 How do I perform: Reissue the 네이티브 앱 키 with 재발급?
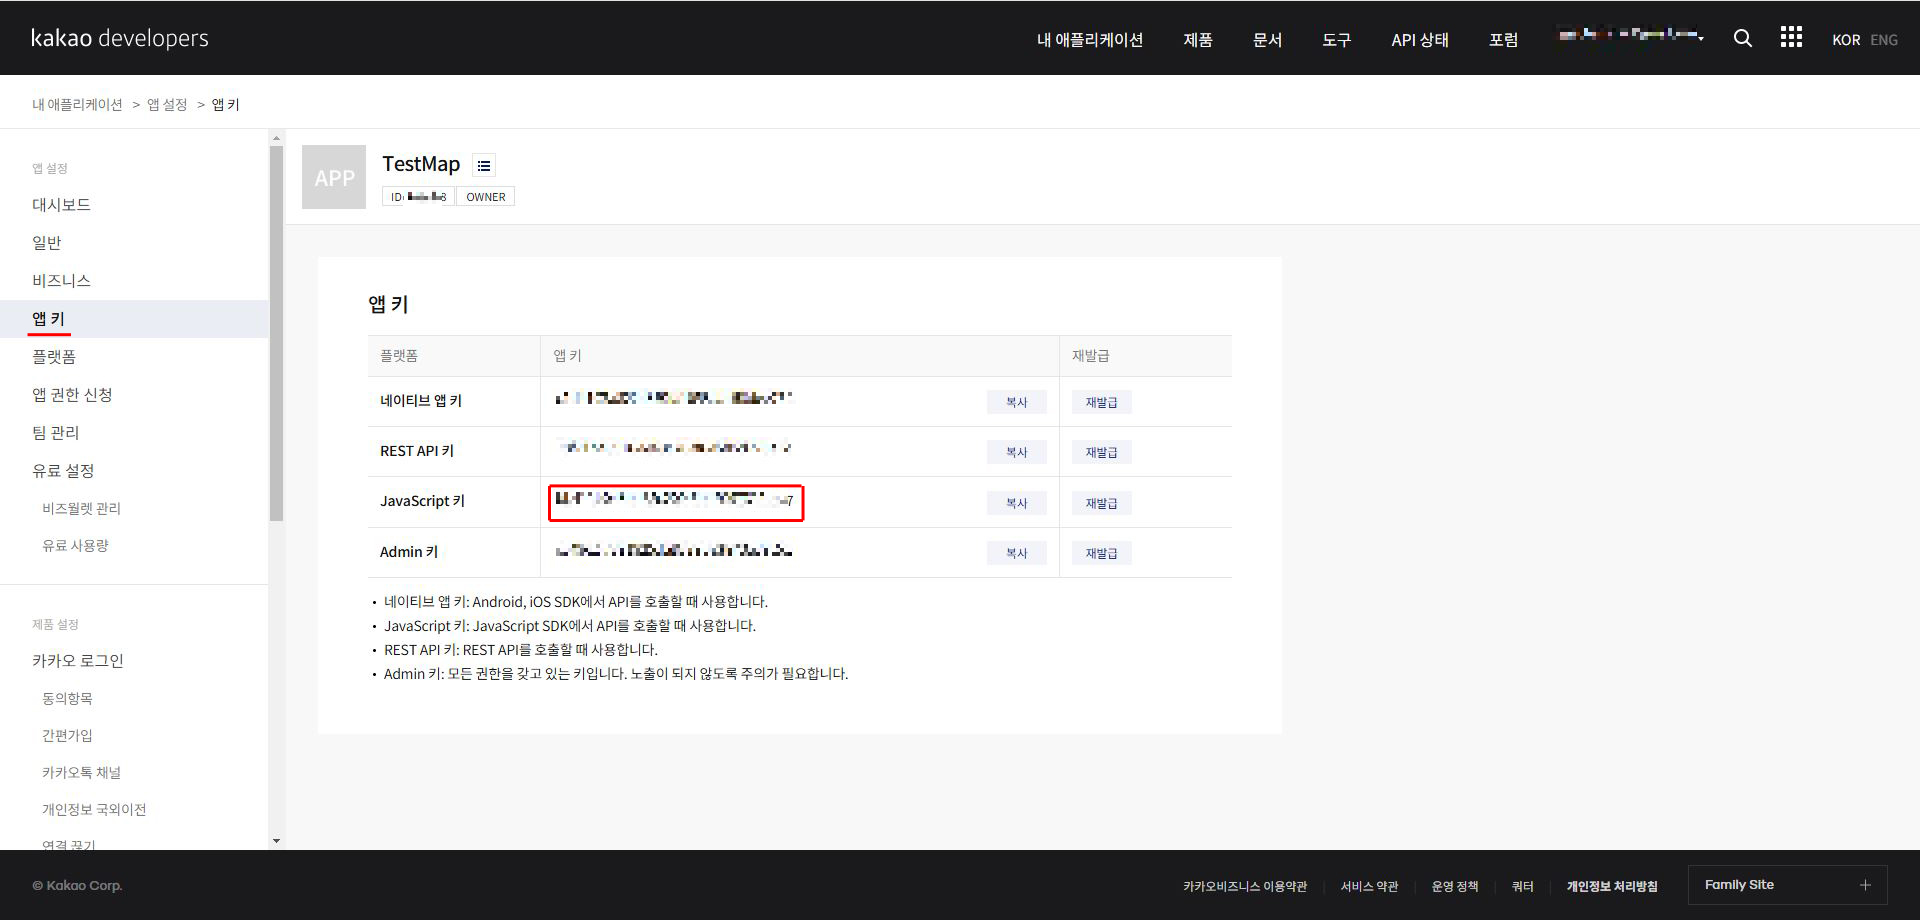pos(1101,402)
